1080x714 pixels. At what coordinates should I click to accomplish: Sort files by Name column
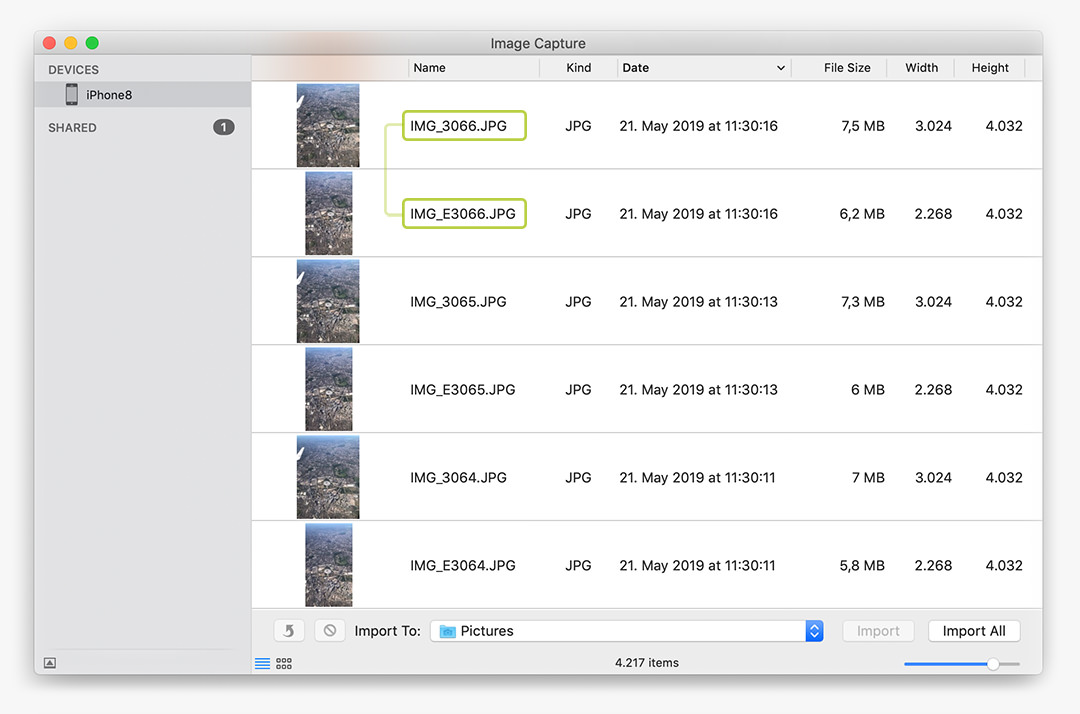tap(473, 68)
